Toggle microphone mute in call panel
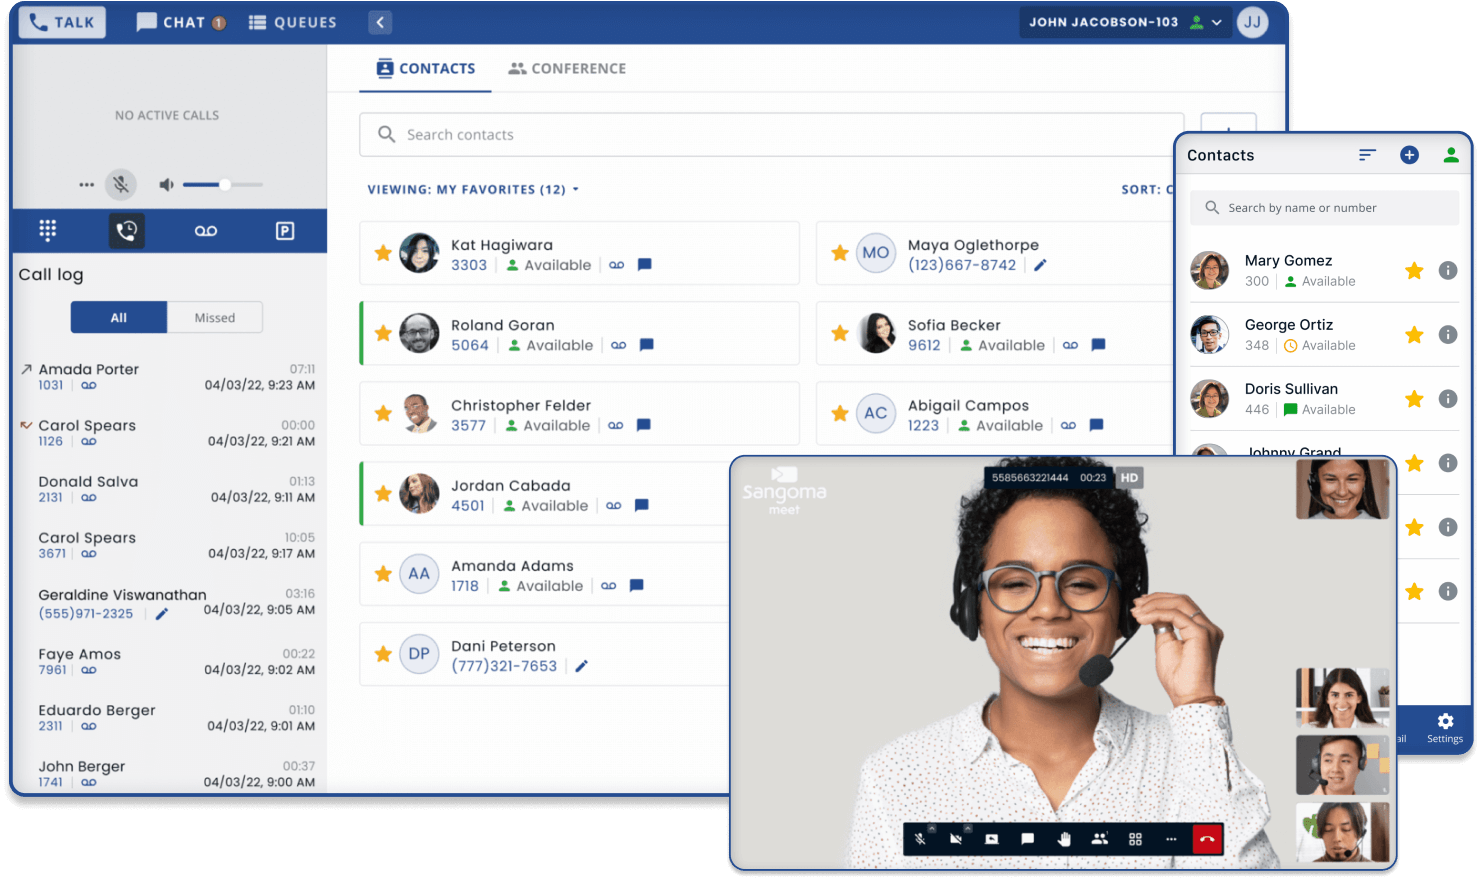Screen dimensions: 1479x878 tap(121, 184)
